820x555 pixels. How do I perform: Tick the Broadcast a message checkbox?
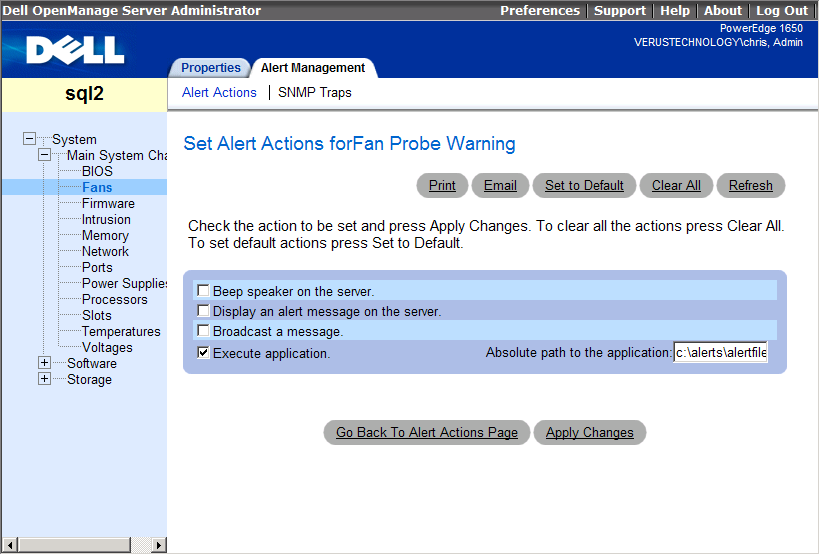coord(204,331)
